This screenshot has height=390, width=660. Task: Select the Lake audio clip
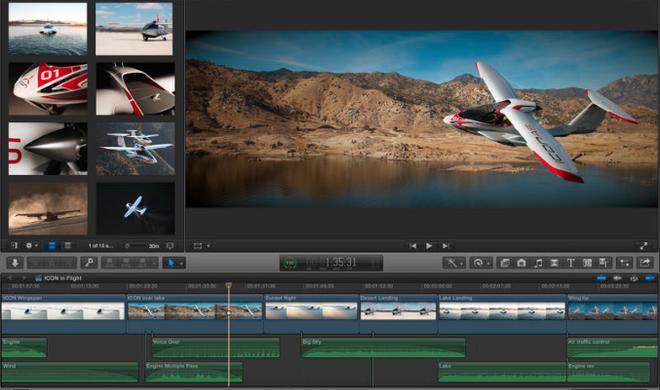click(x=502, y=372)
